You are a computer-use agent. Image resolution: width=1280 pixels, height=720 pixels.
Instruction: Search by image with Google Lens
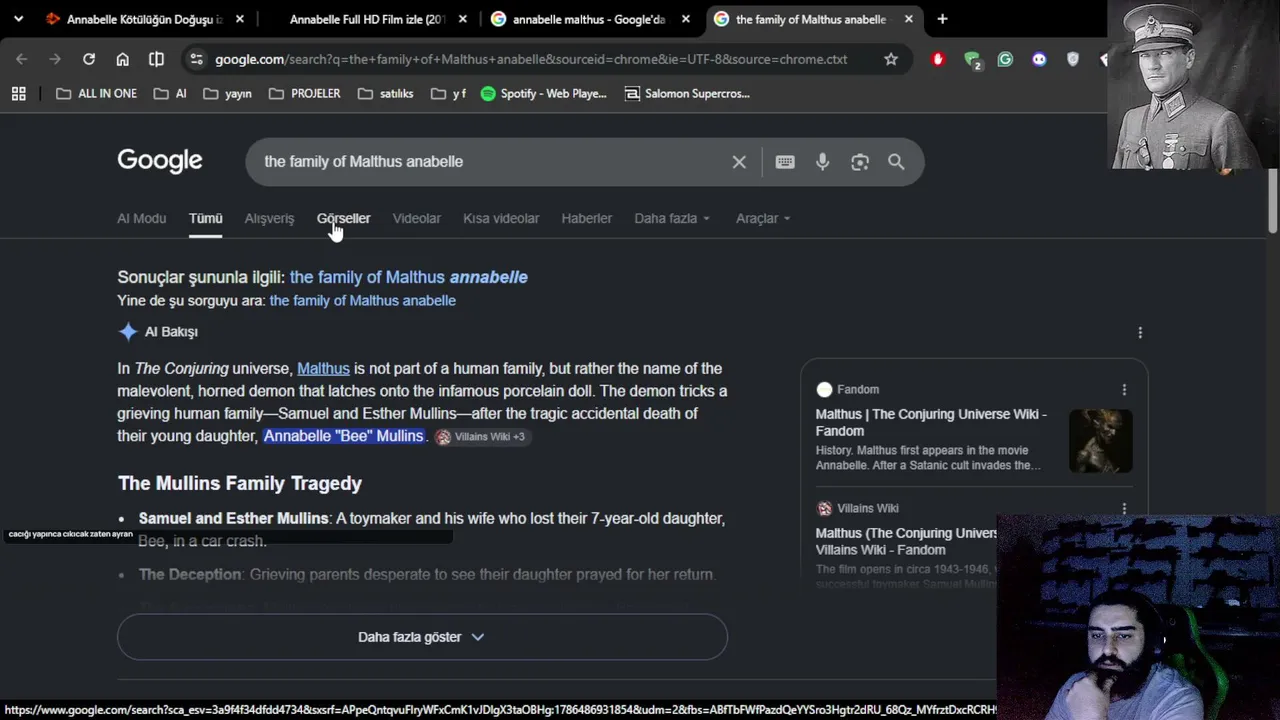coord(860,162)
